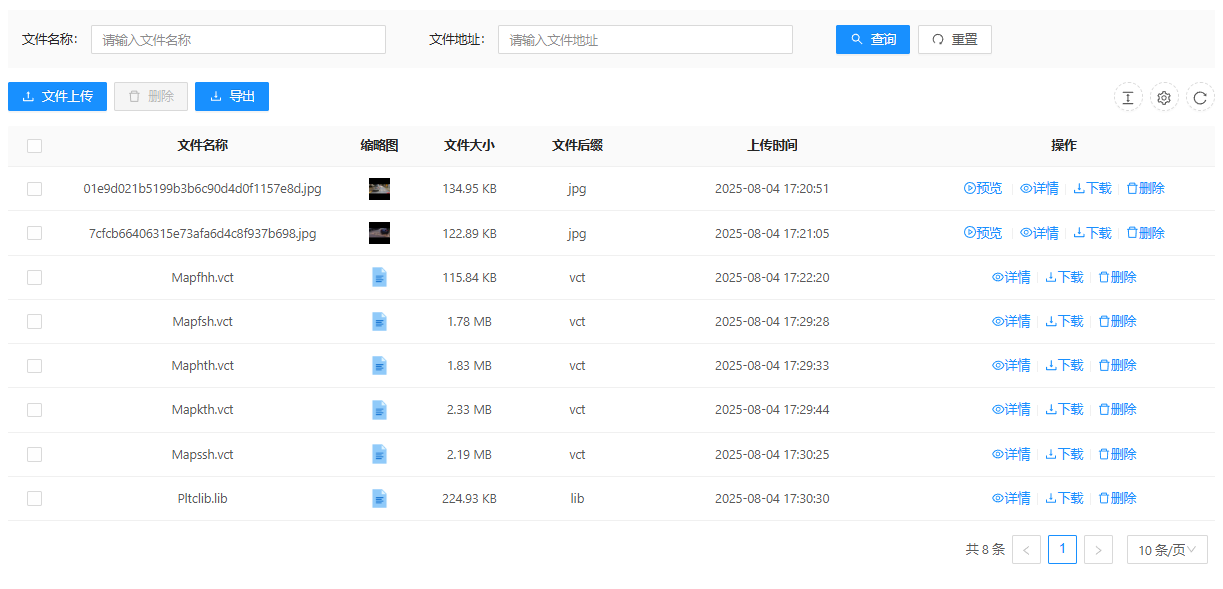Click file icon for Pltclib.lib

379,498
